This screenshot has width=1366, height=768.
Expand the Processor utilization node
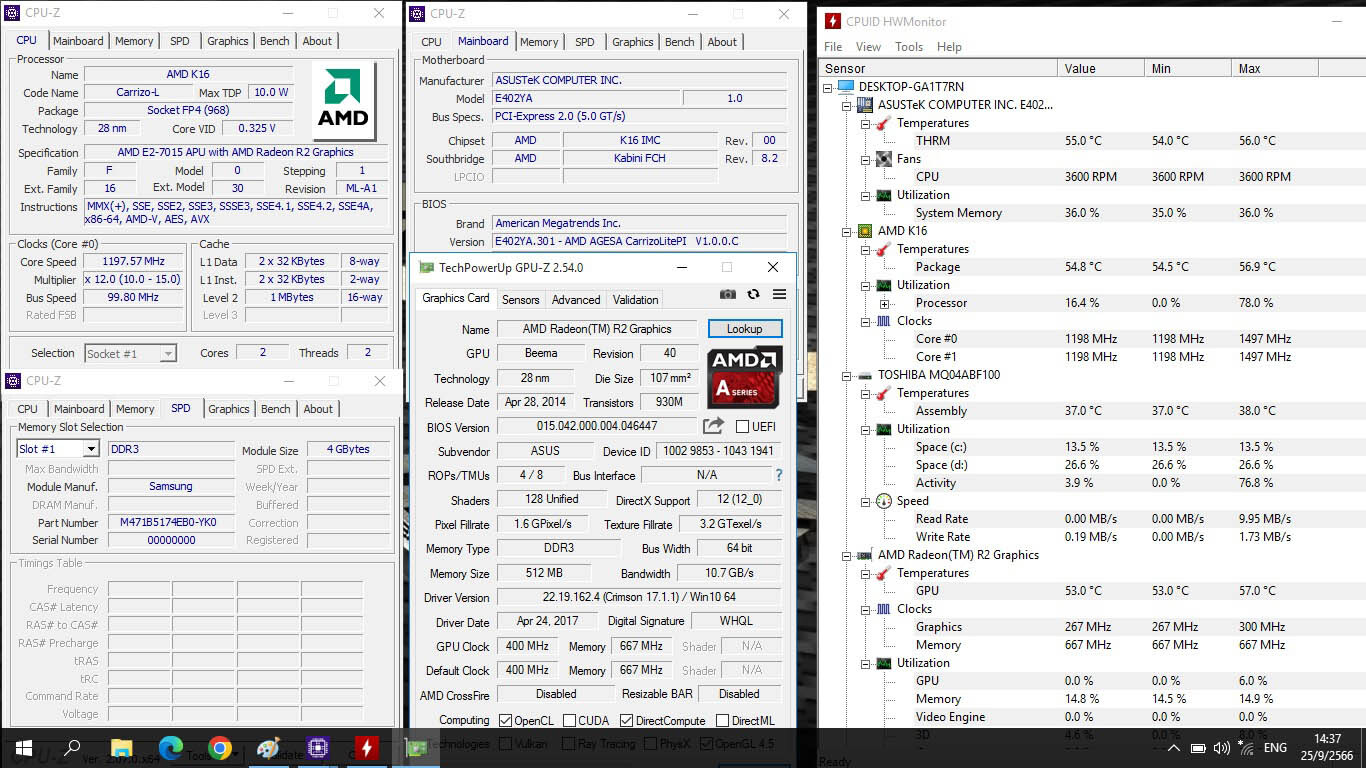(x=884, y=303)
